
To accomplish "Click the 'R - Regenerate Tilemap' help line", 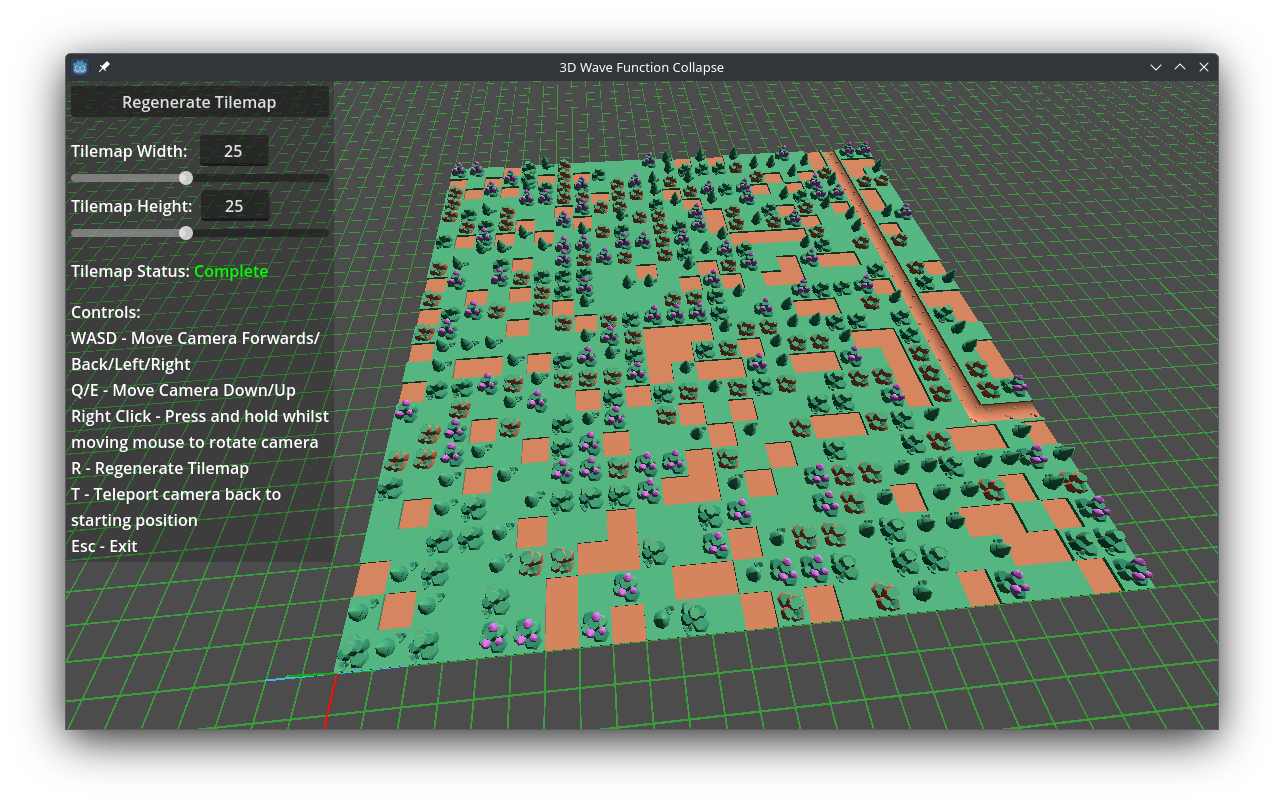I will [160, 468].
